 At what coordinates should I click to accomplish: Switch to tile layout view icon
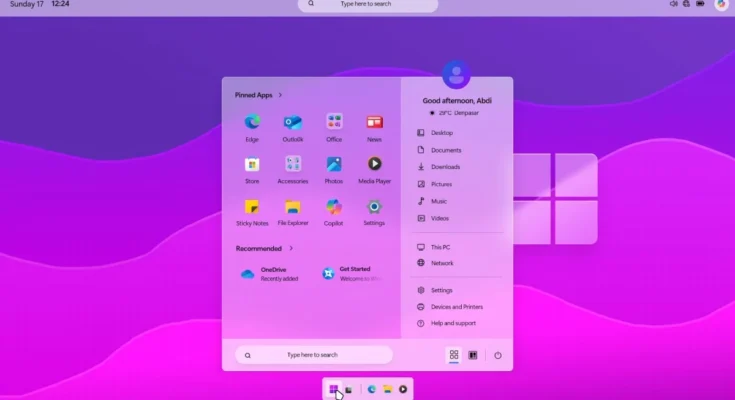coord(473,355)
